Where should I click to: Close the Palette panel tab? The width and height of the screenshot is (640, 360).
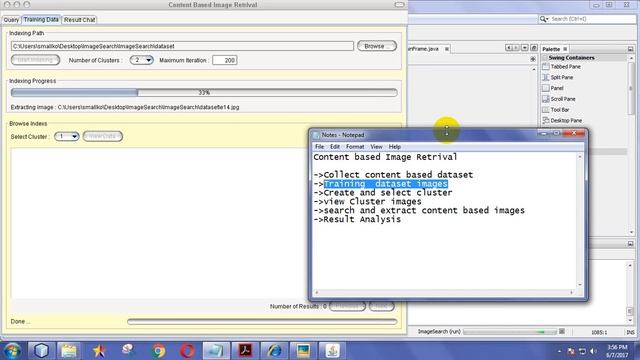click(565, 49)
